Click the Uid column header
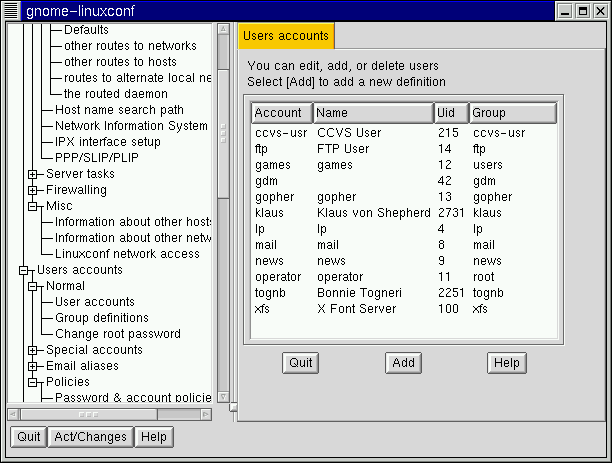This screenshot has height=463, width=612. (x=450, y=113)
